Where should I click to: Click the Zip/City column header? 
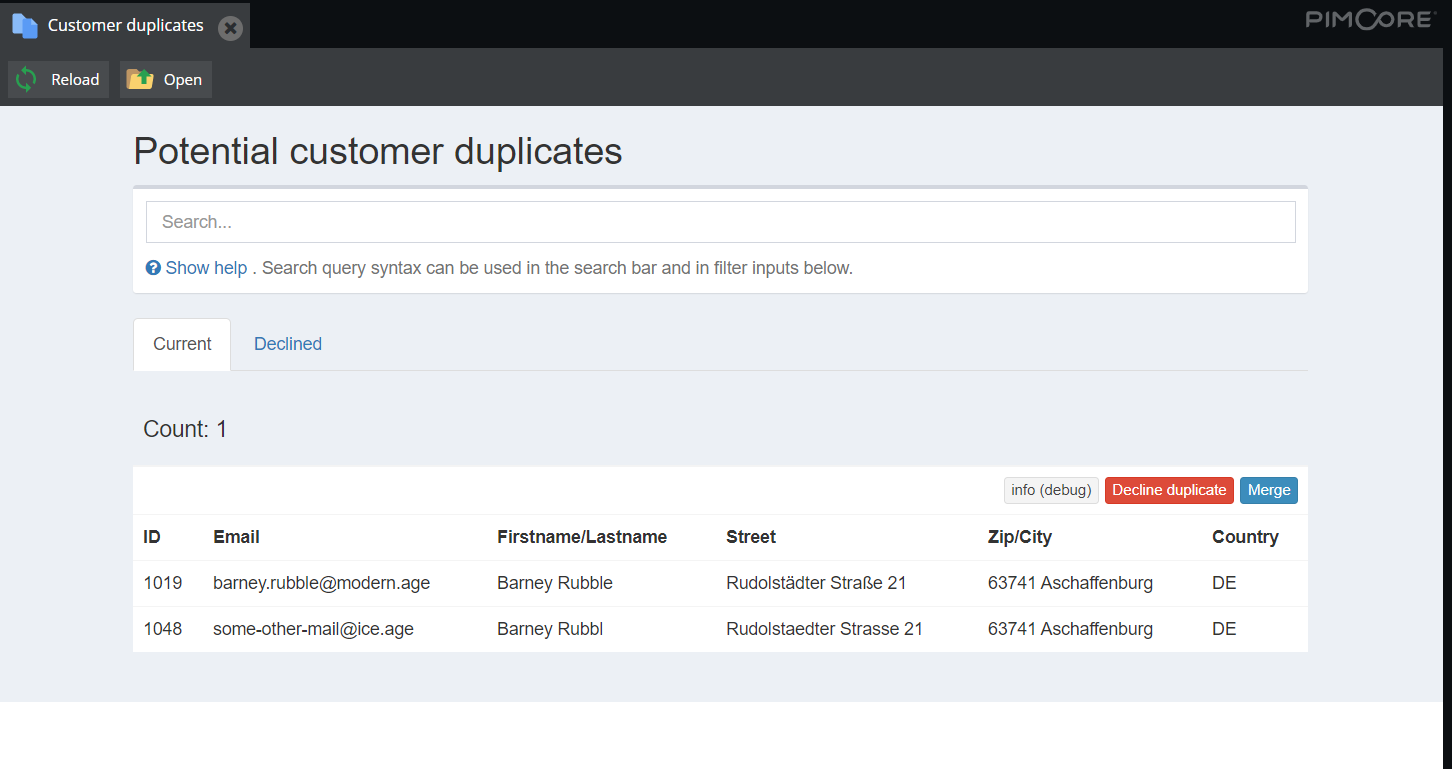click(x=1020, y=537)
